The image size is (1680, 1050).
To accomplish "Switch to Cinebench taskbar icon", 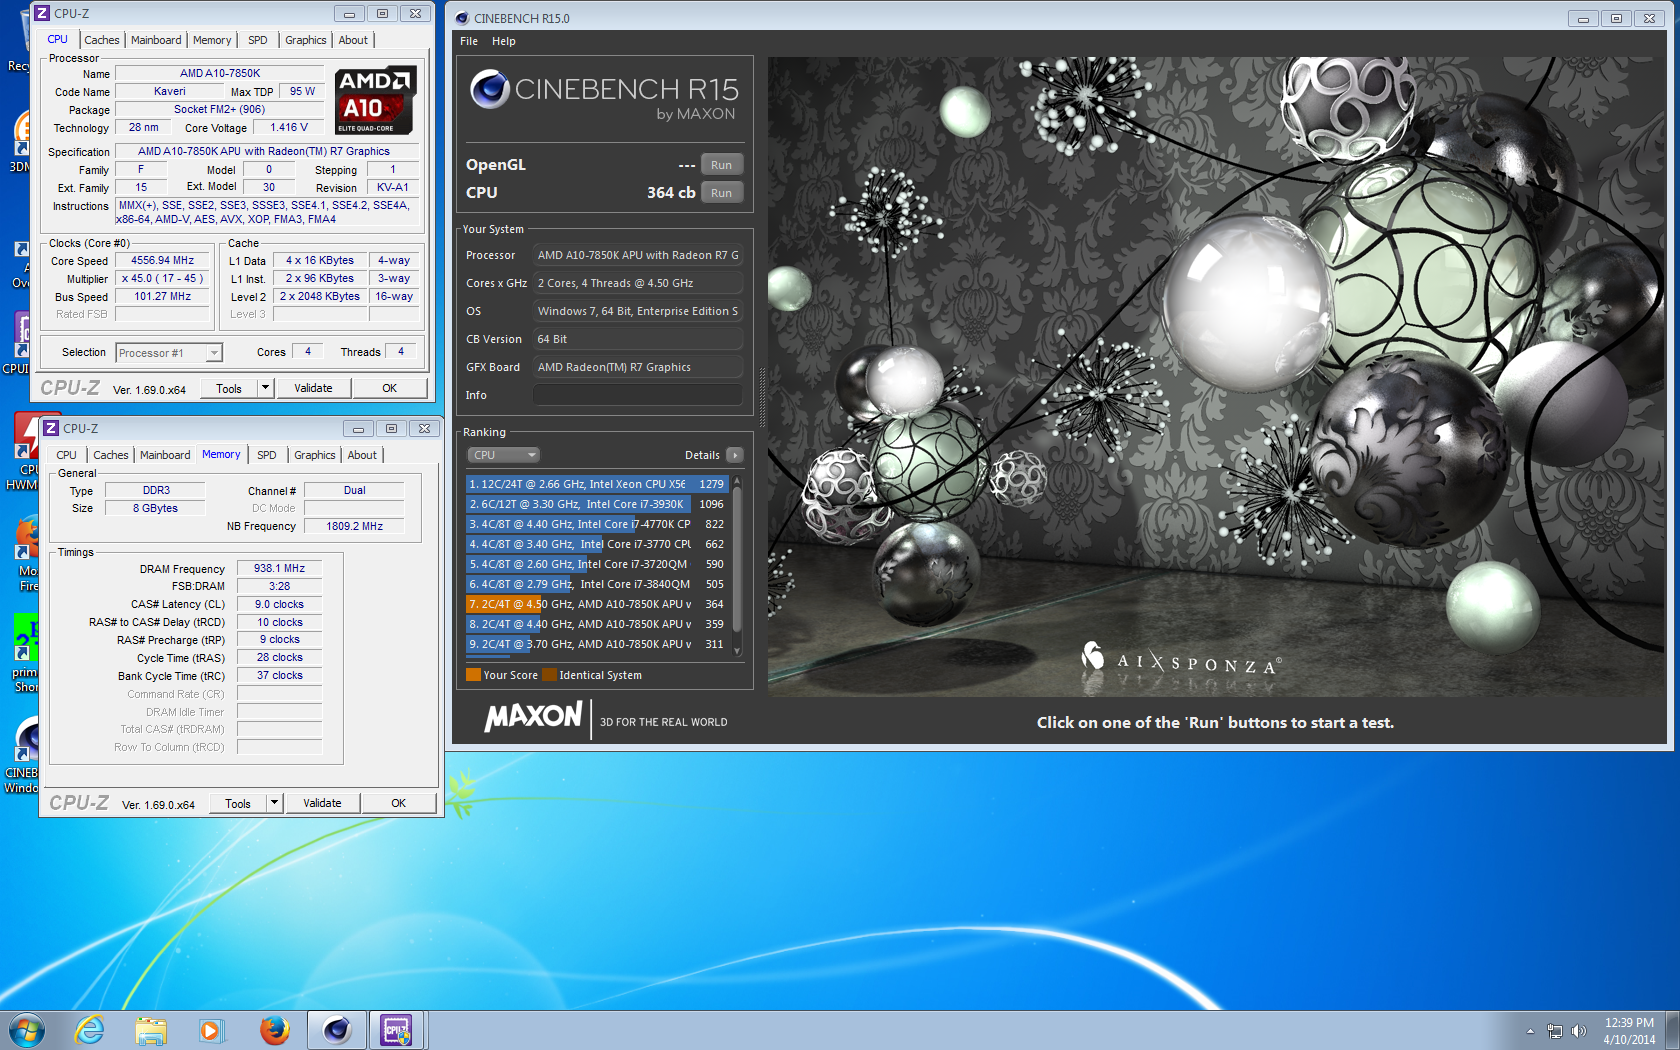I will pos(337,1030).
